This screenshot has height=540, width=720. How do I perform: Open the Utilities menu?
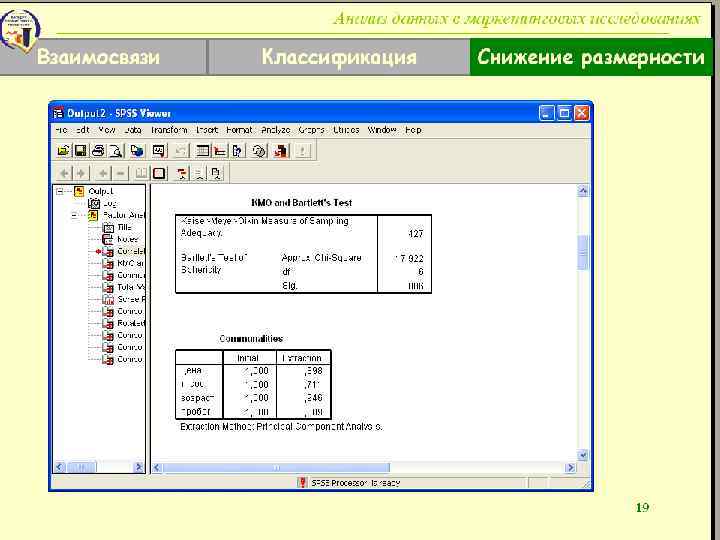pos(346,130)
